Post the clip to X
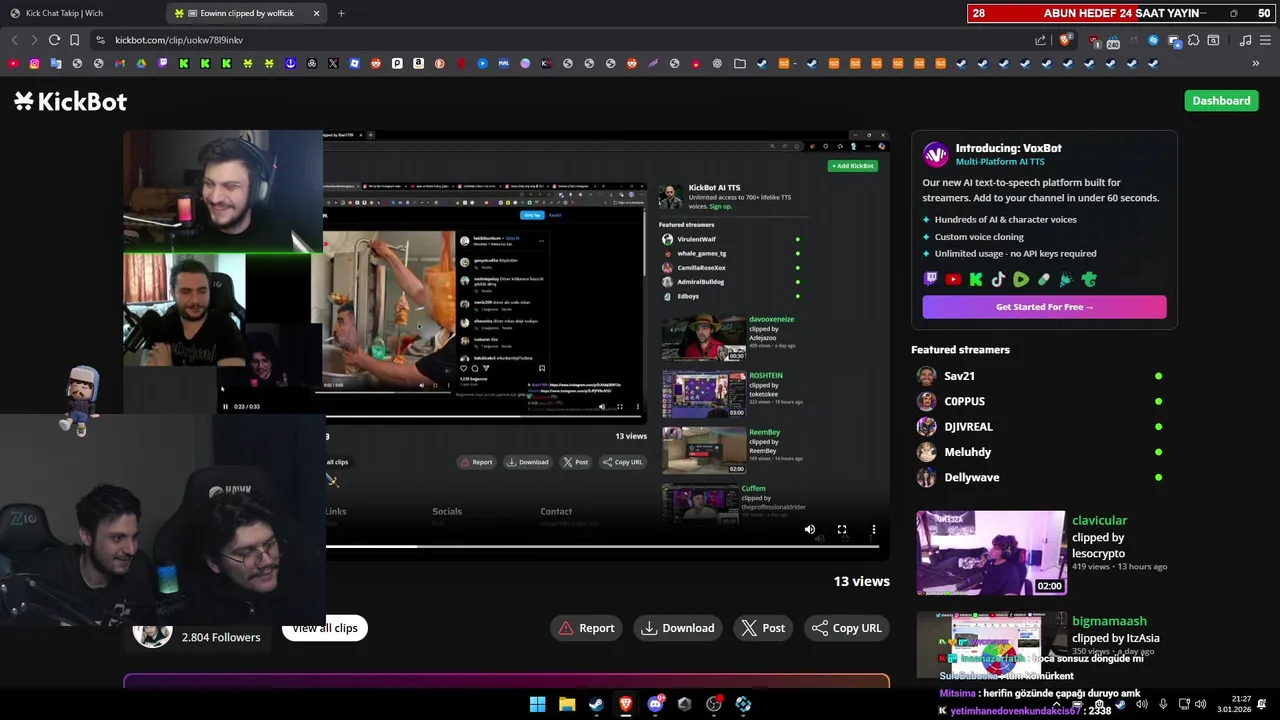 (763, 628)
